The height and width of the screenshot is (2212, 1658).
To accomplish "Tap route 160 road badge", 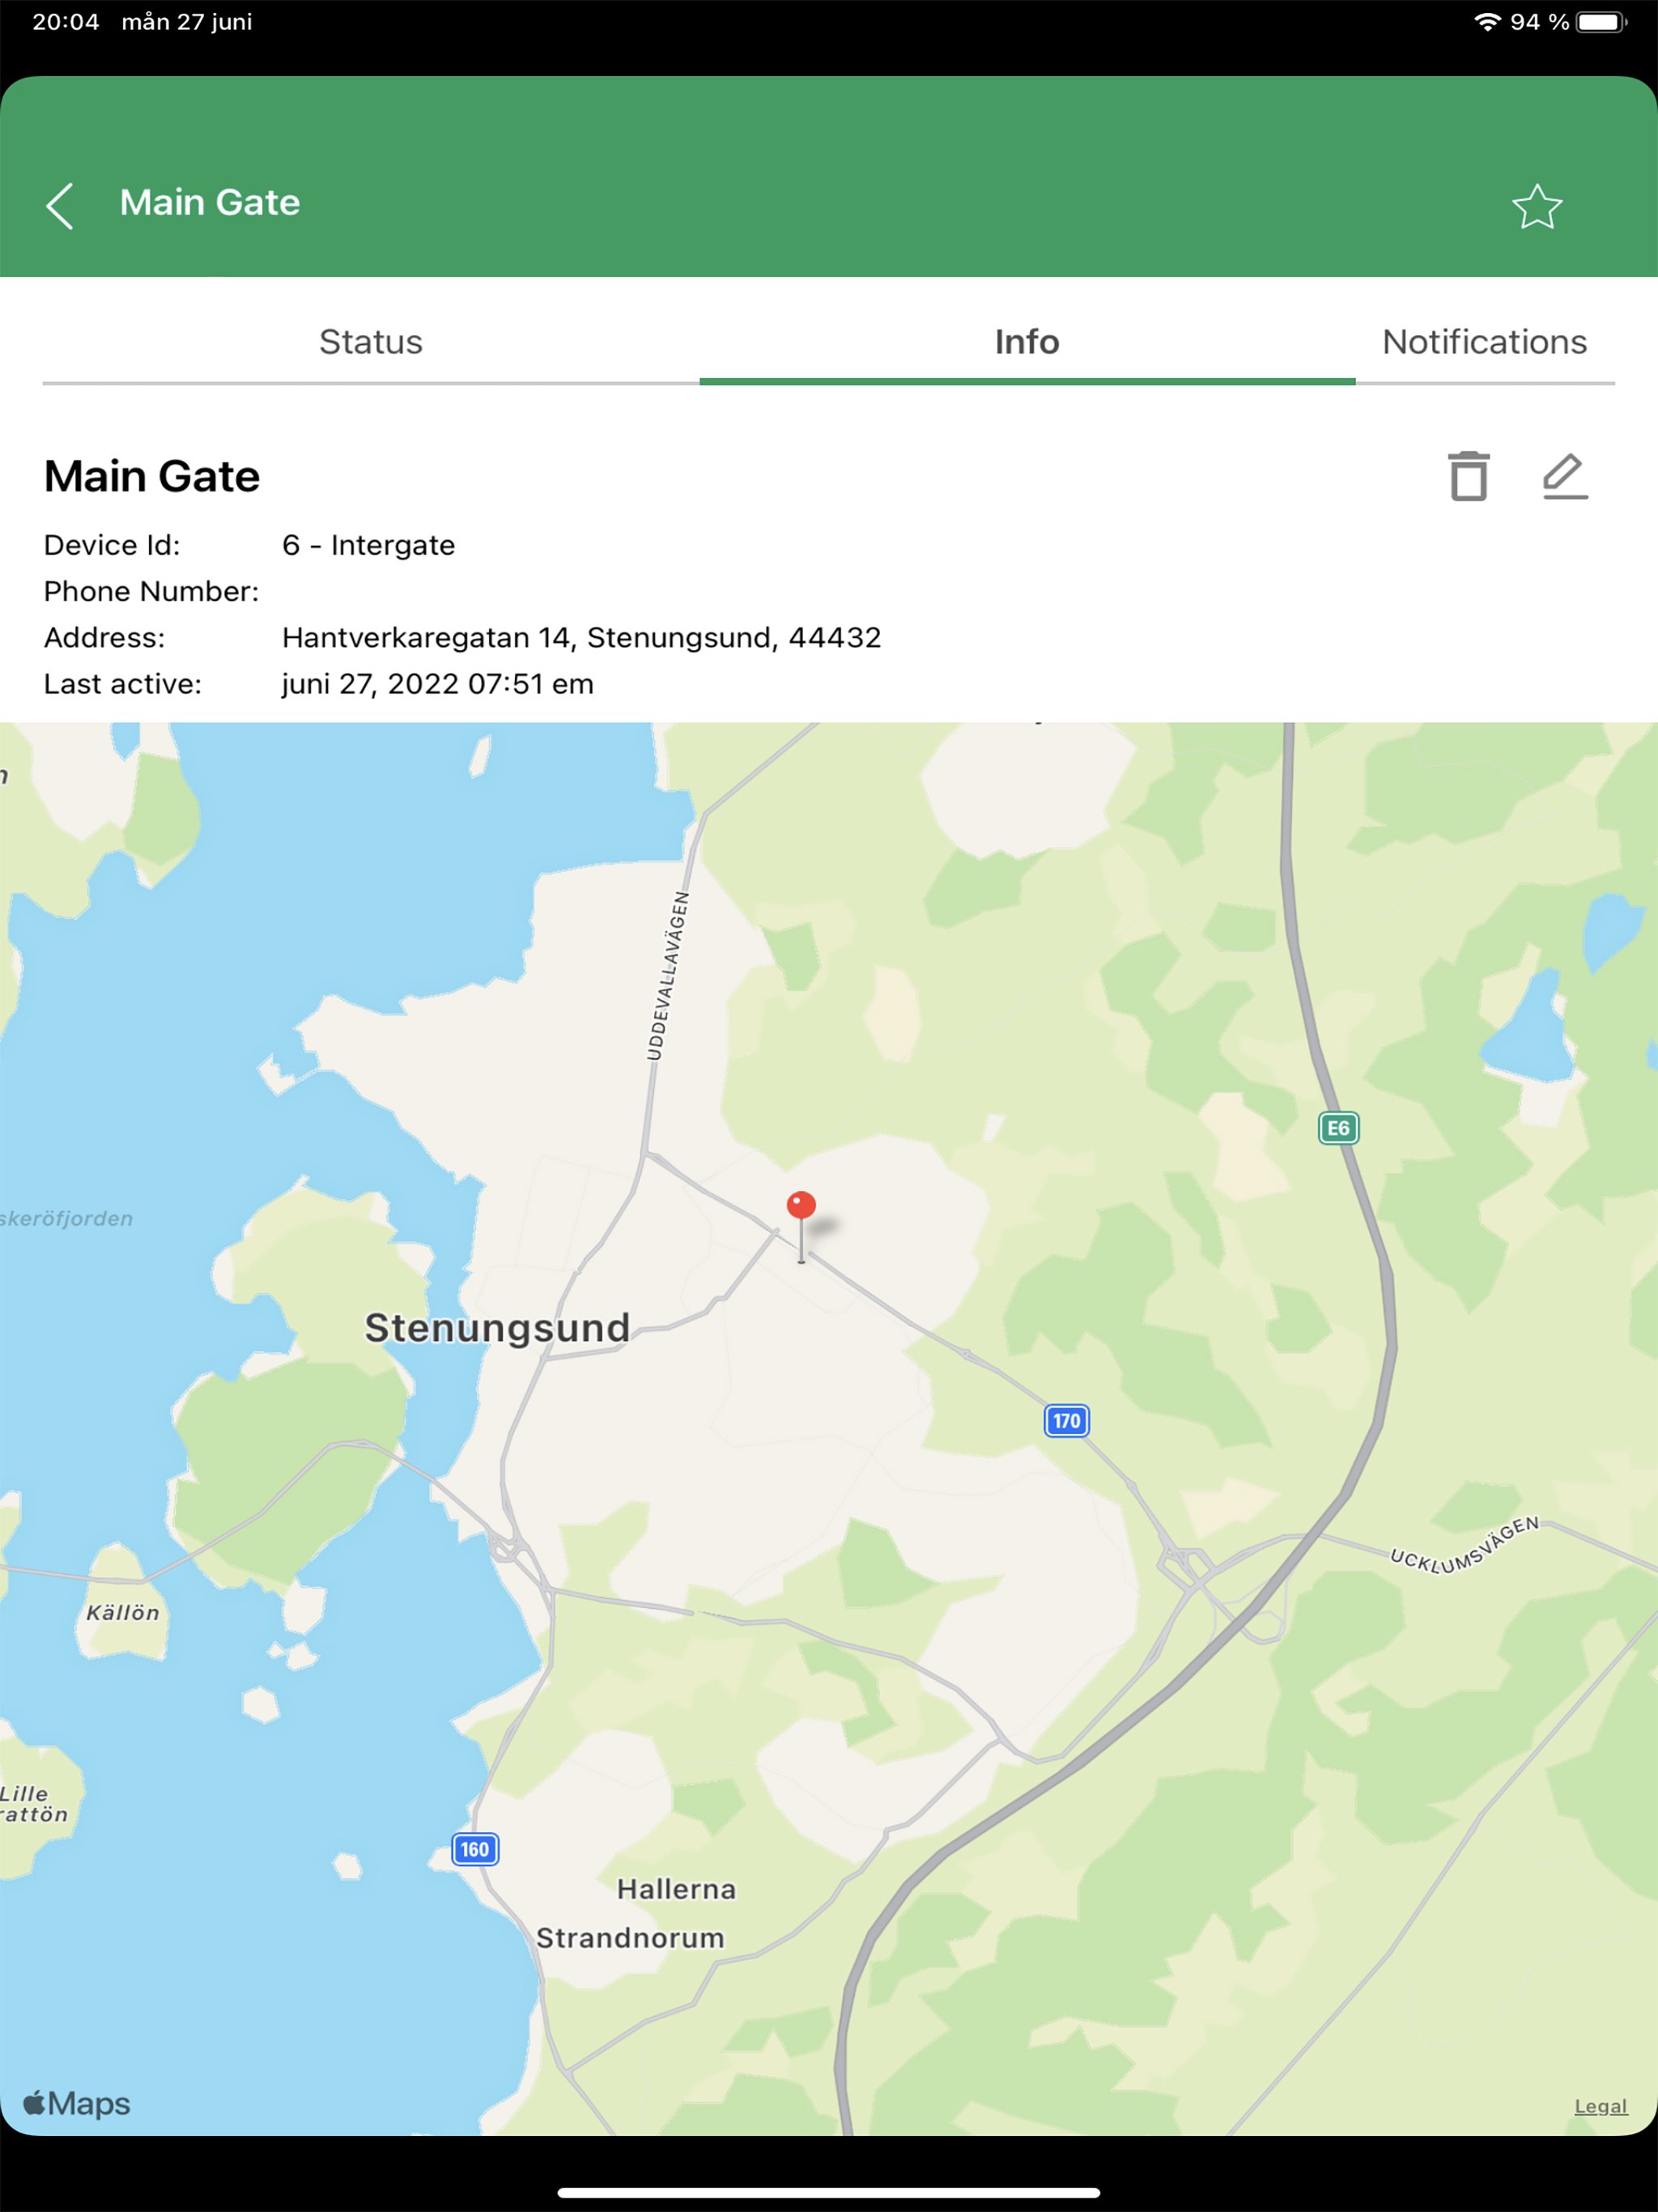I will coord(474,1848).
